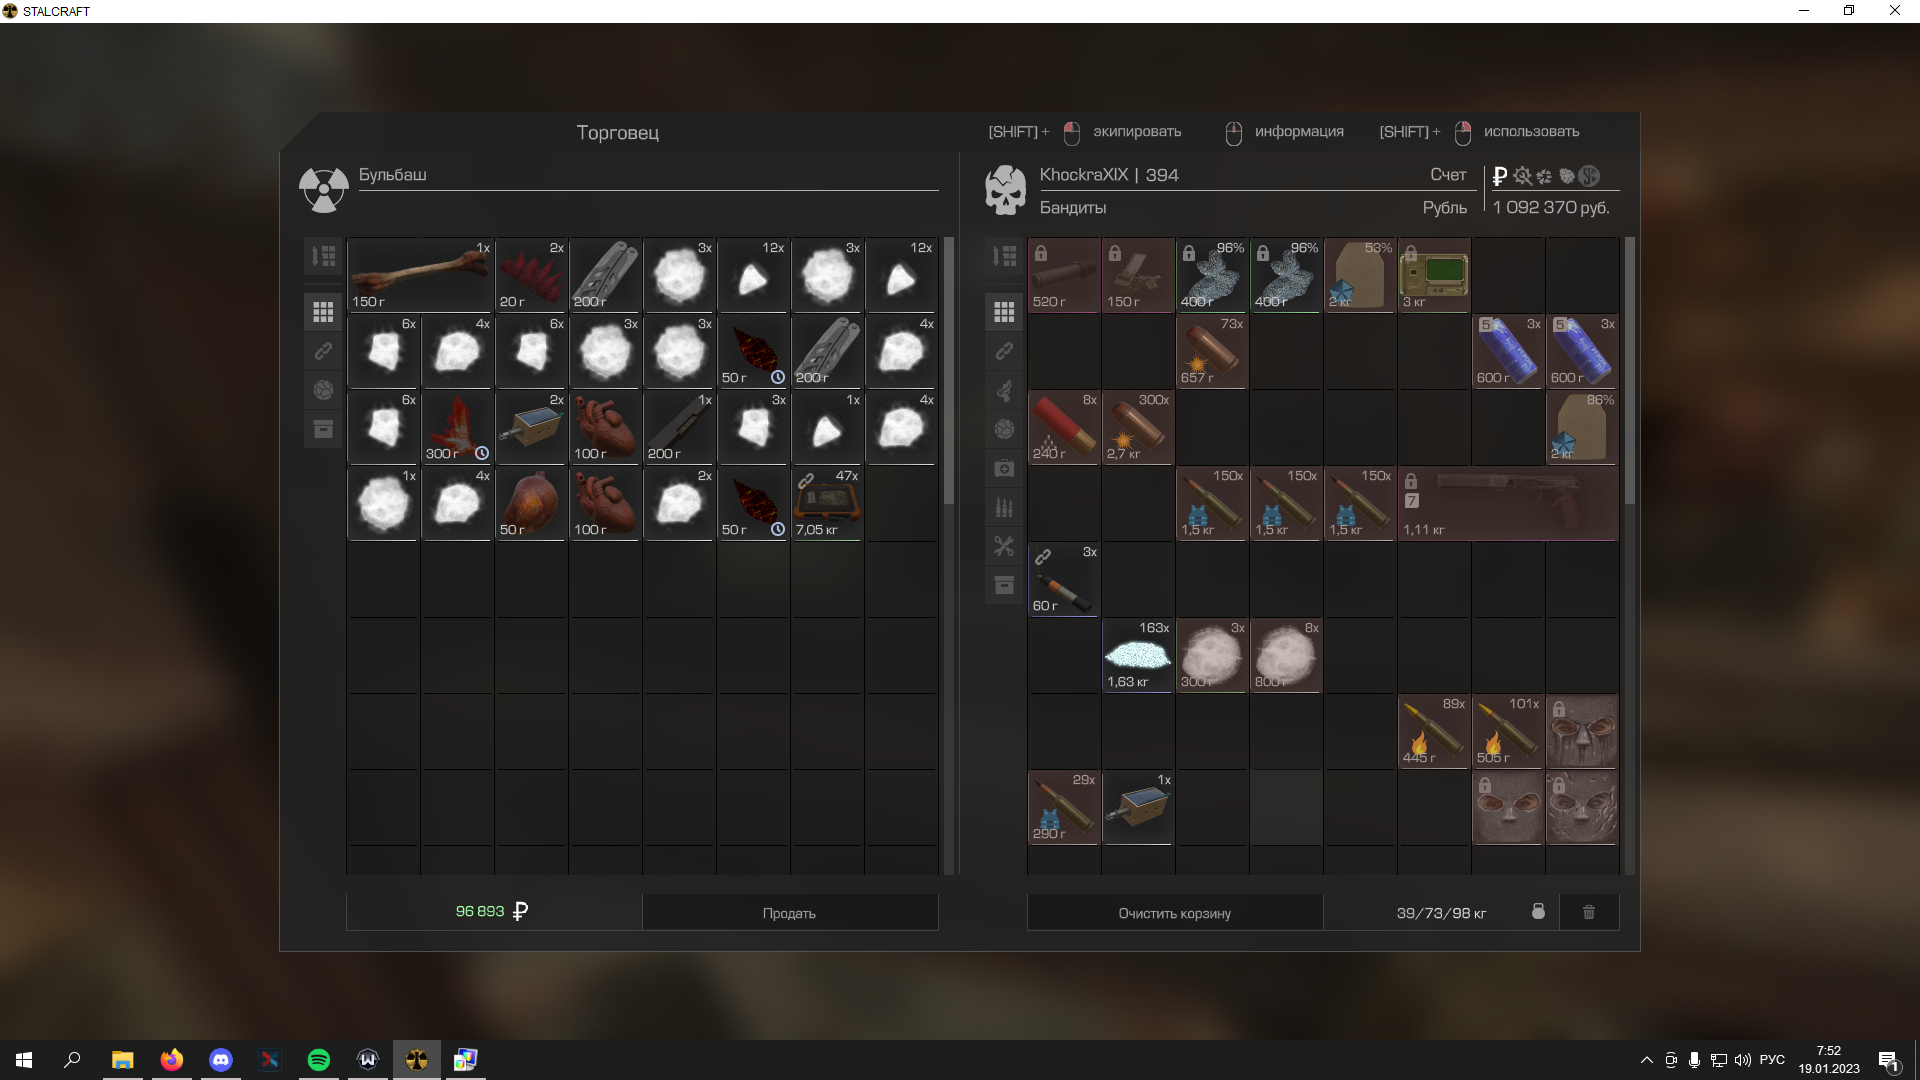Select the 89x incendiary ammo 445 г
1920x1080 pixels.
pyautogui.click(x=1434, y=731)
